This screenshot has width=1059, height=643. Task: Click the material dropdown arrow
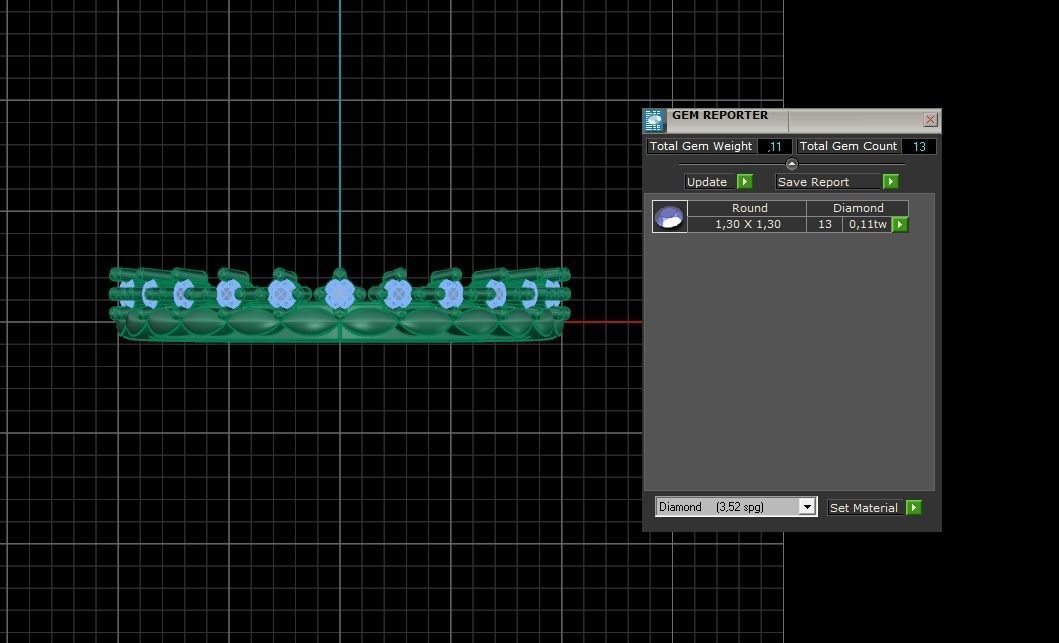point(807,507)
